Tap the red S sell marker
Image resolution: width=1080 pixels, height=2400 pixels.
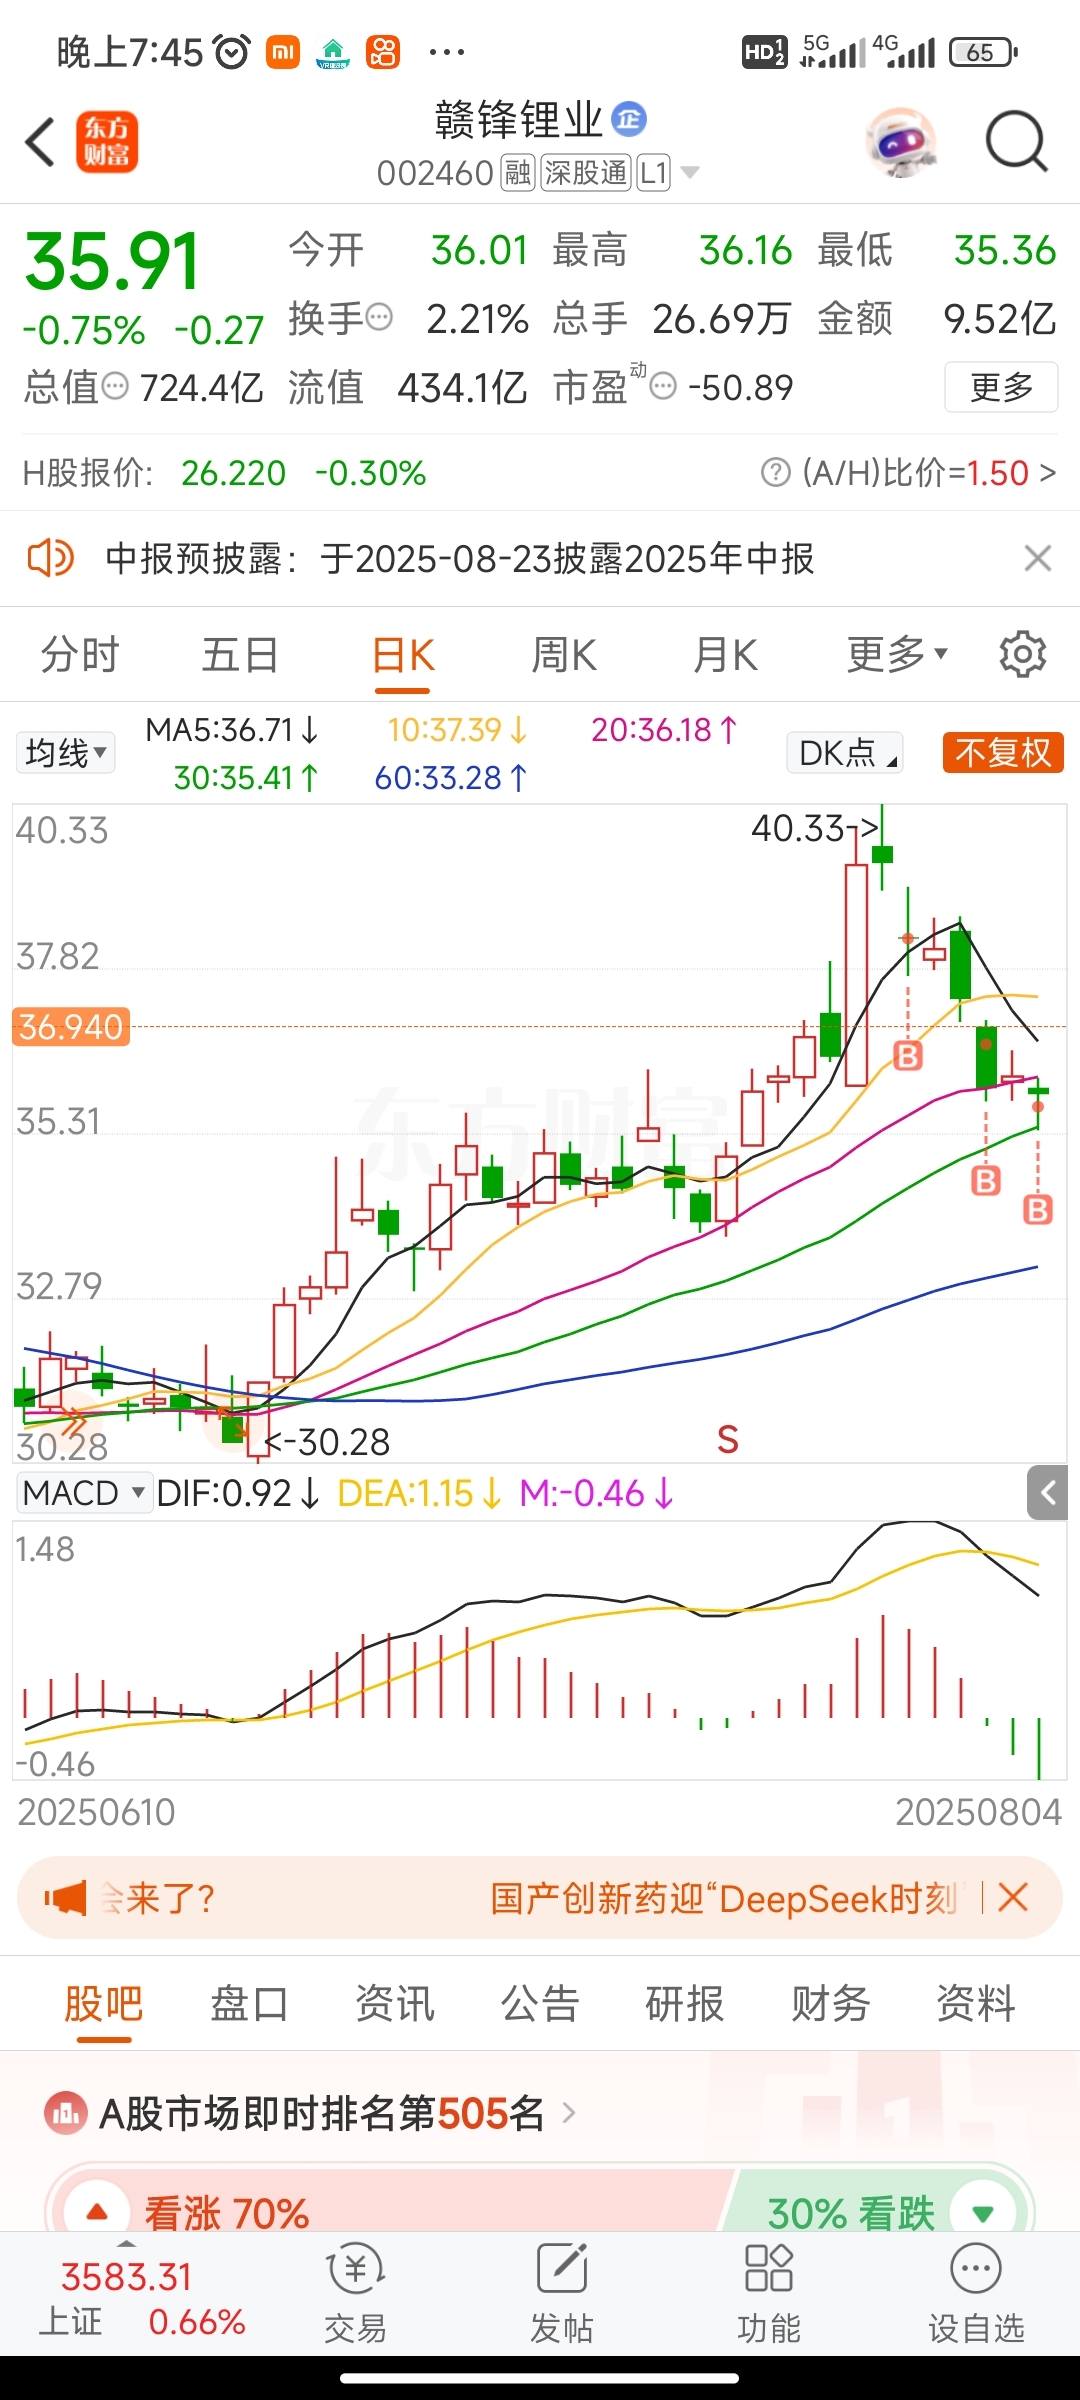728,1440
